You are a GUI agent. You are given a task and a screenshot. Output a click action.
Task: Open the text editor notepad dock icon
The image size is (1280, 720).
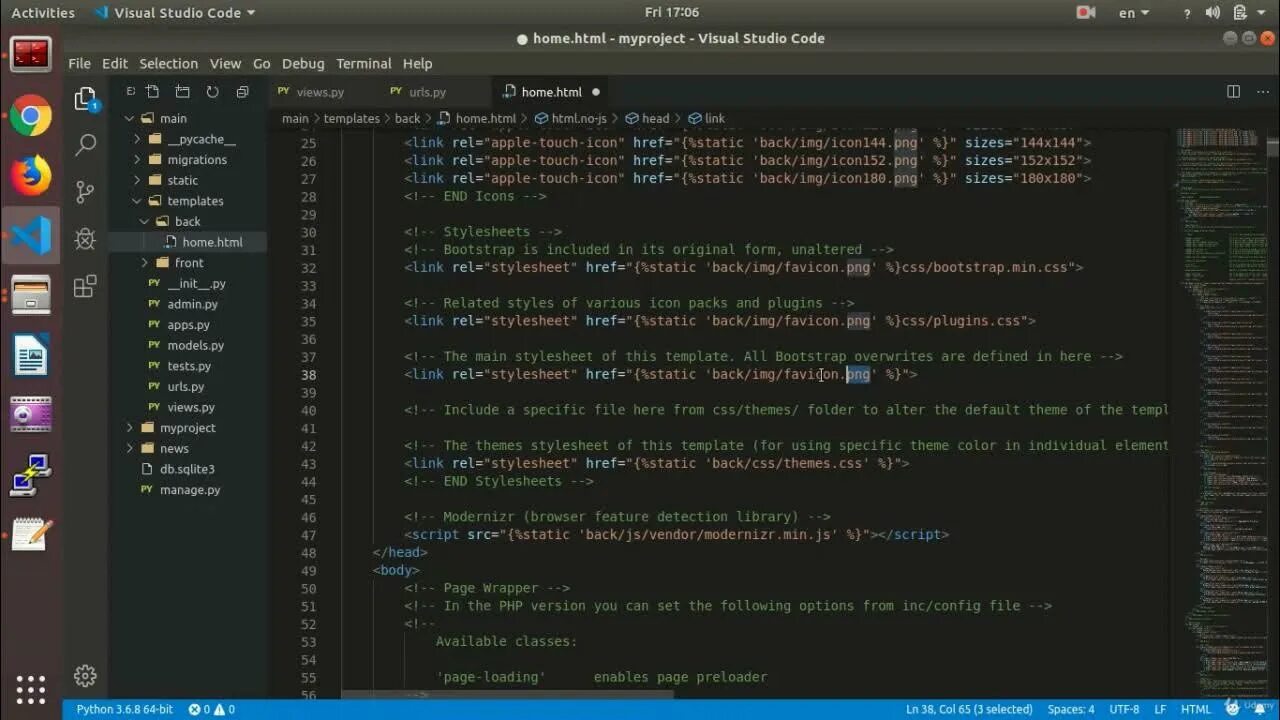(x=31, y=533)
